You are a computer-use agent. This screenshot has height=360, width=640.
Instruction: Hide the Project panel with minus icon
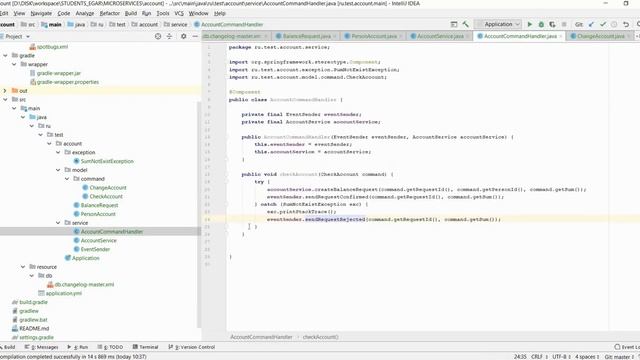point(195,36)
